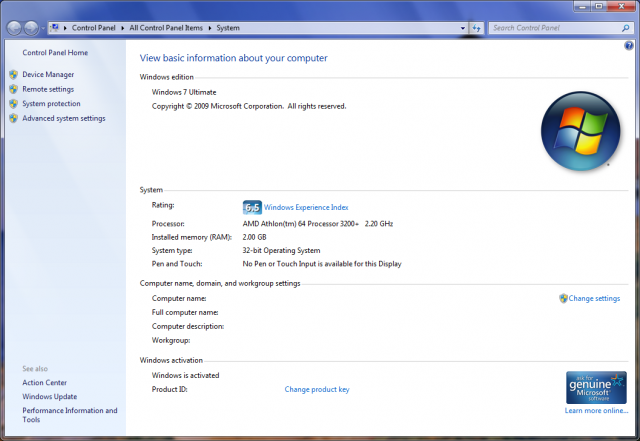Click the Windows 7 Ultimate text
Viewport: 640px width, 441px height.
184,92
